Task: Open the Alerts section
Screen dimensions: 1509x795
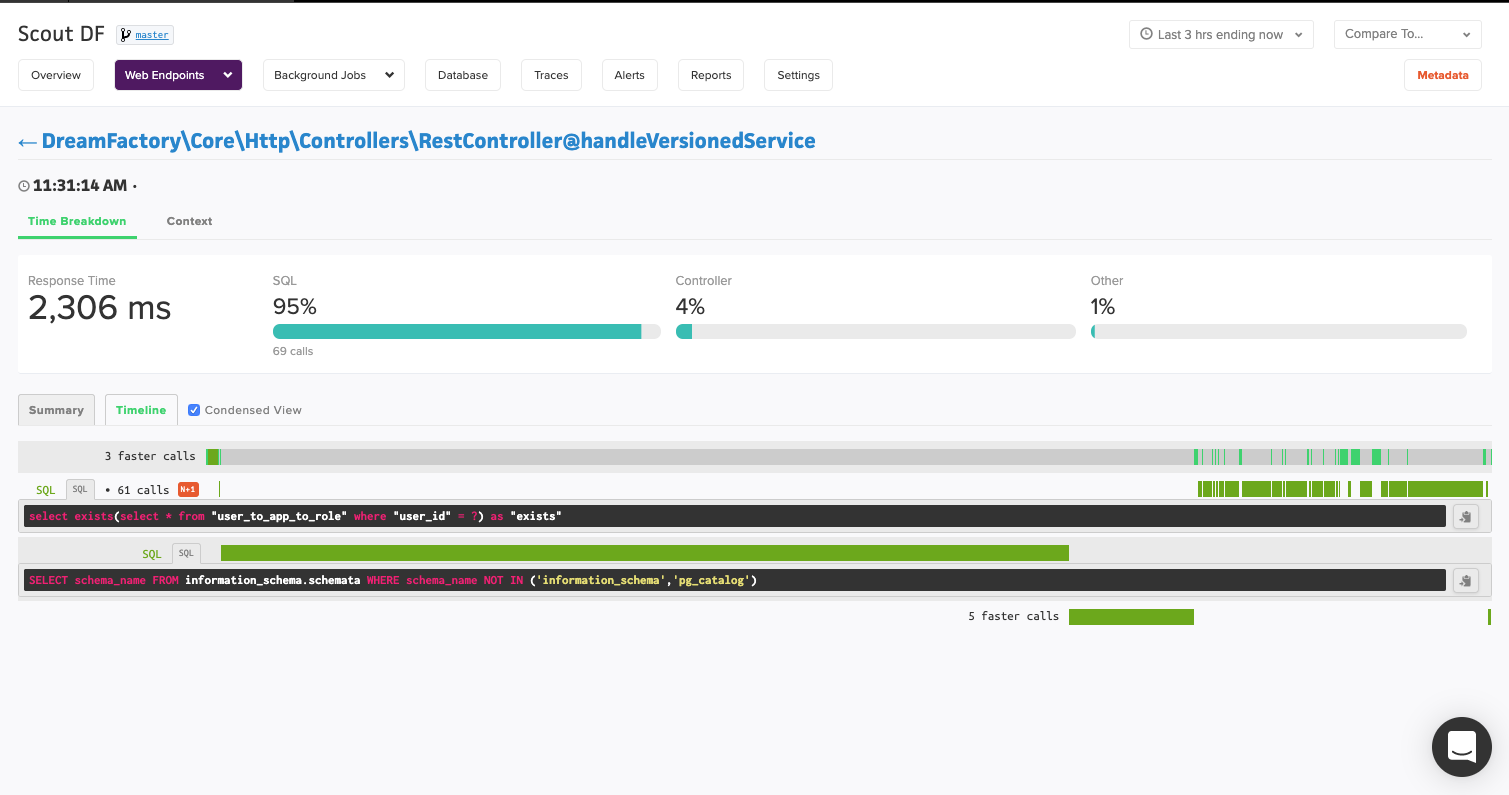Action: pos(630,75)
